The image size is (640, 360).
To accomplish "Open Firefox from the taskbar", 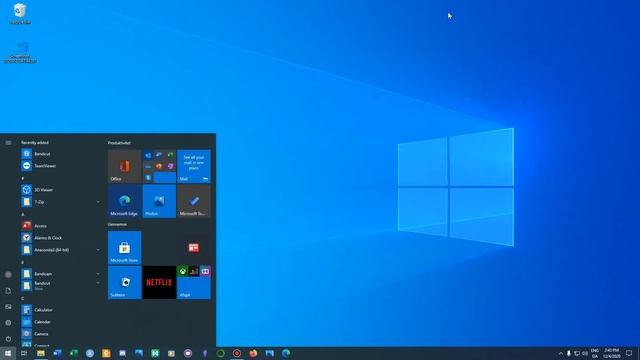I will pos(253,353).
